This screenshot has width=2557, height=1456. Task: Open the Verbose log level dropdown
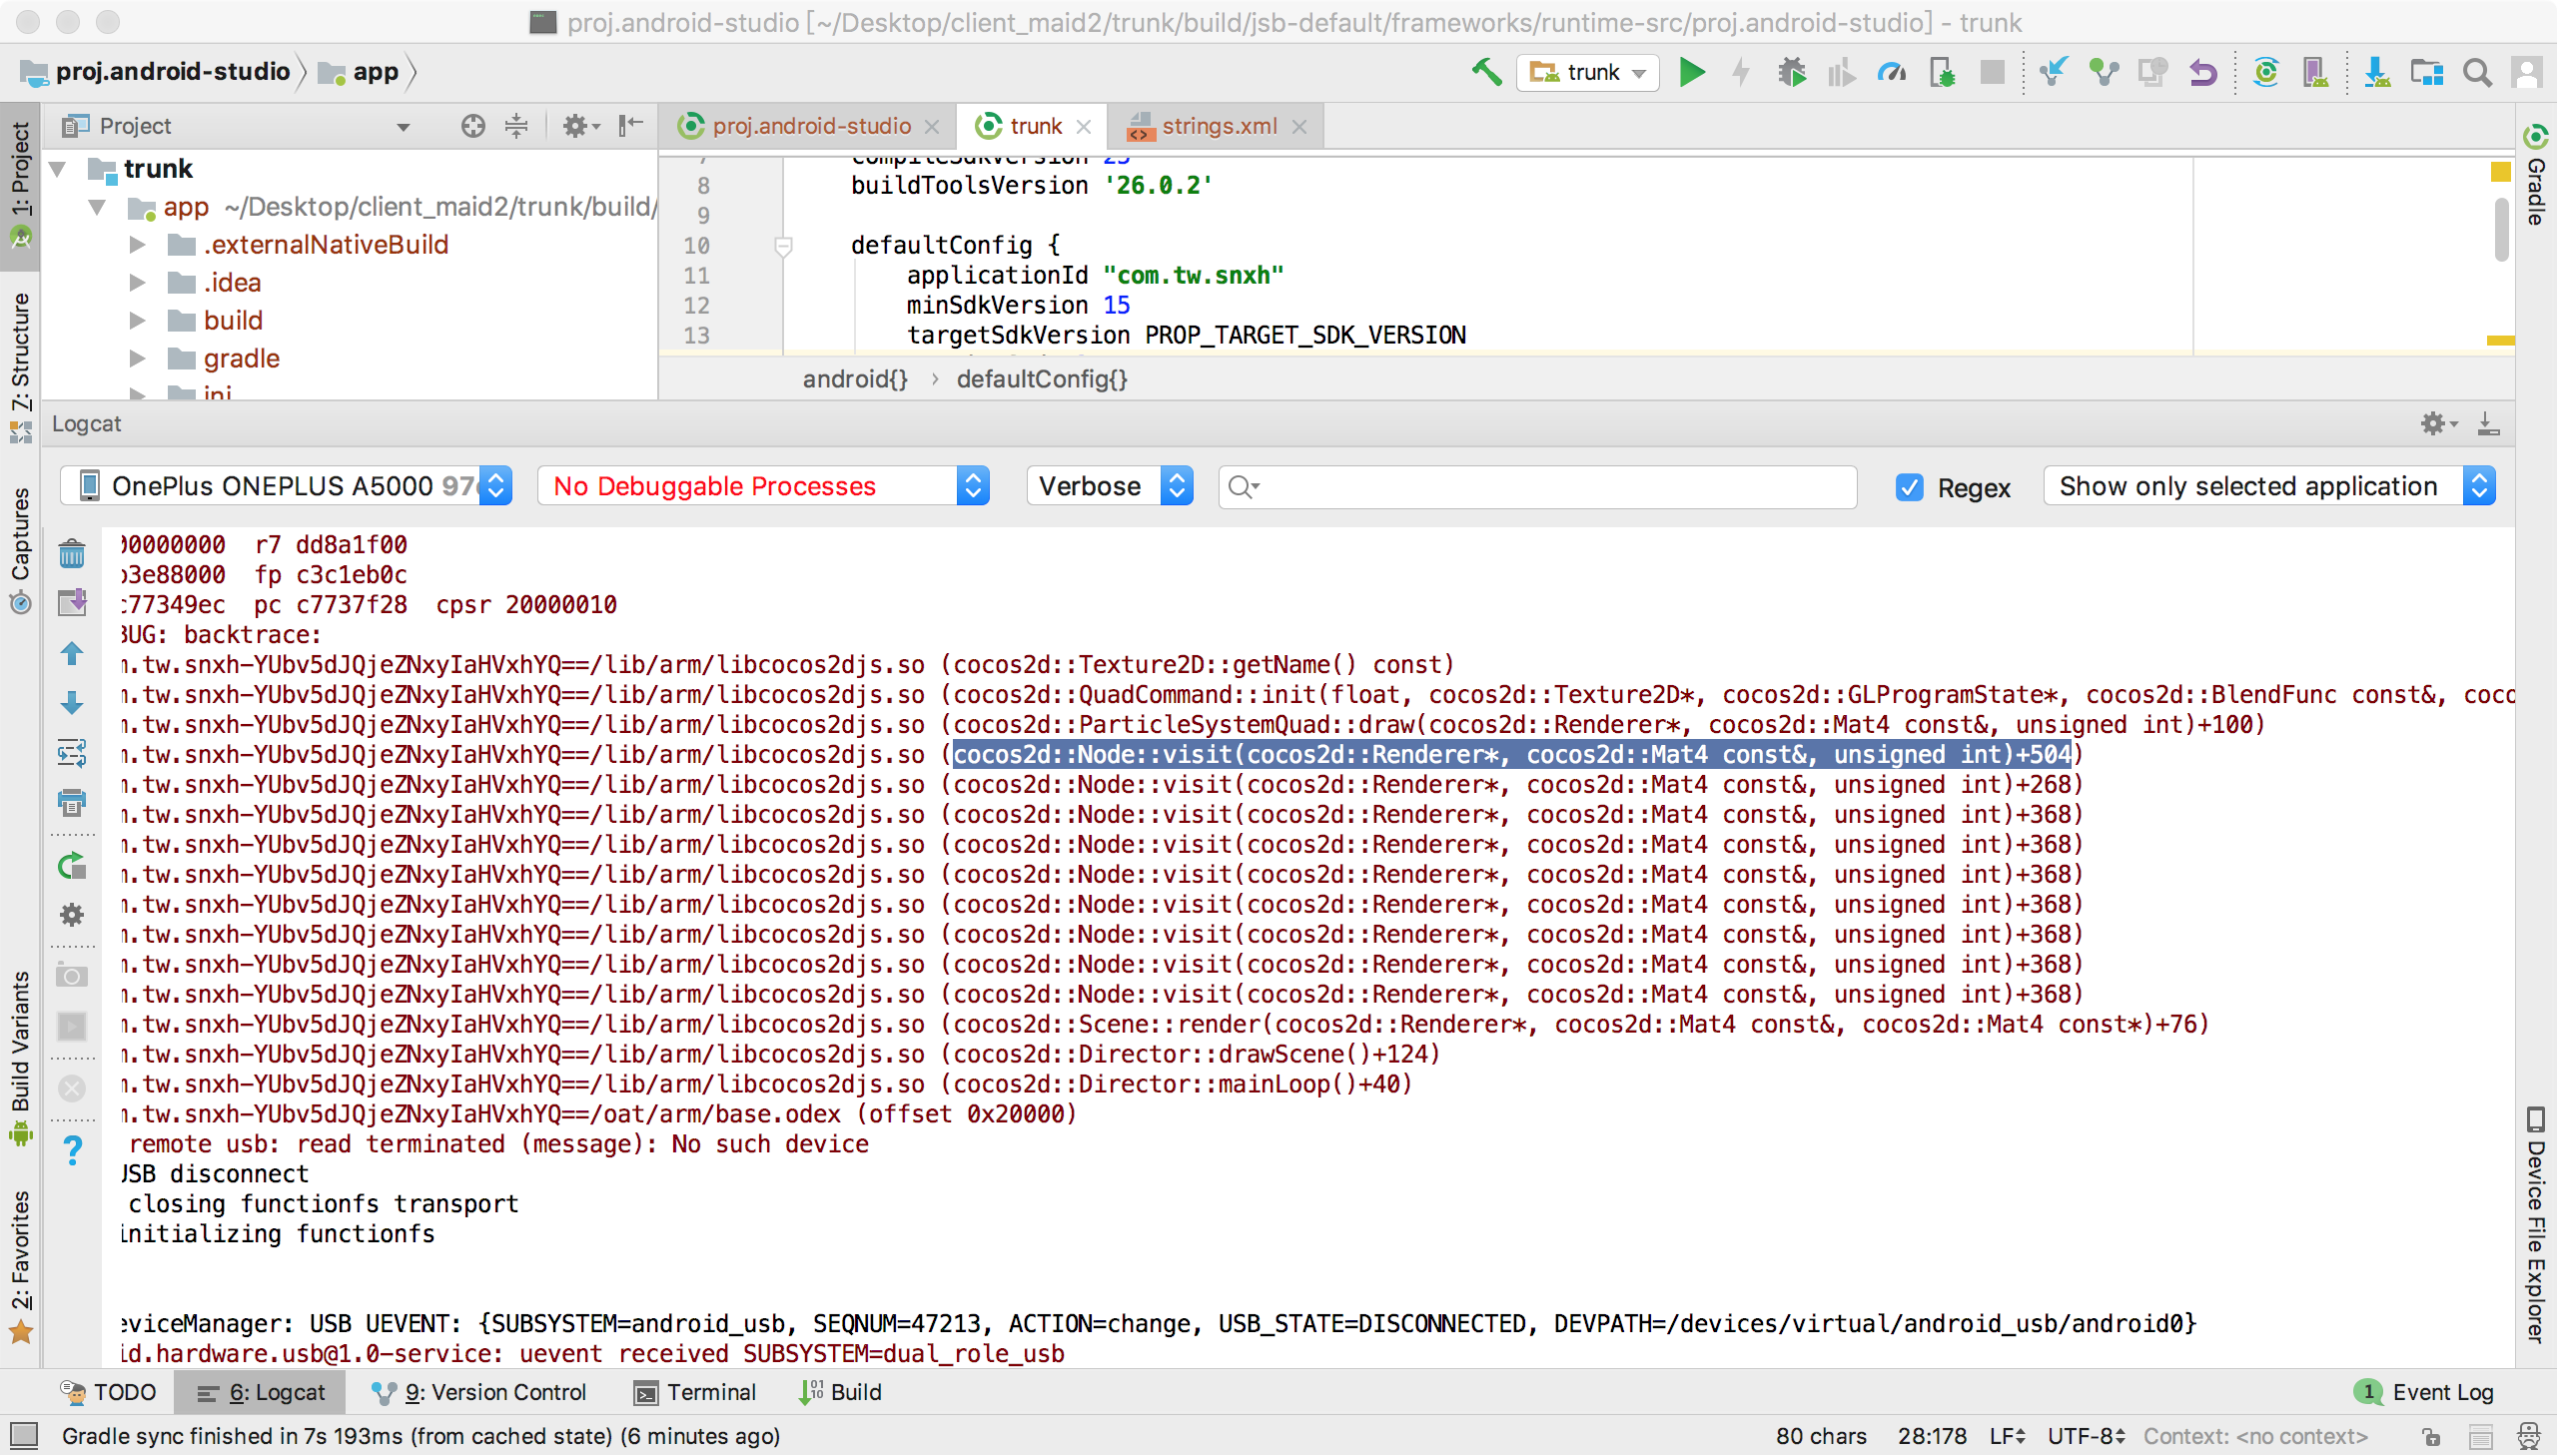click(1109, 486)
